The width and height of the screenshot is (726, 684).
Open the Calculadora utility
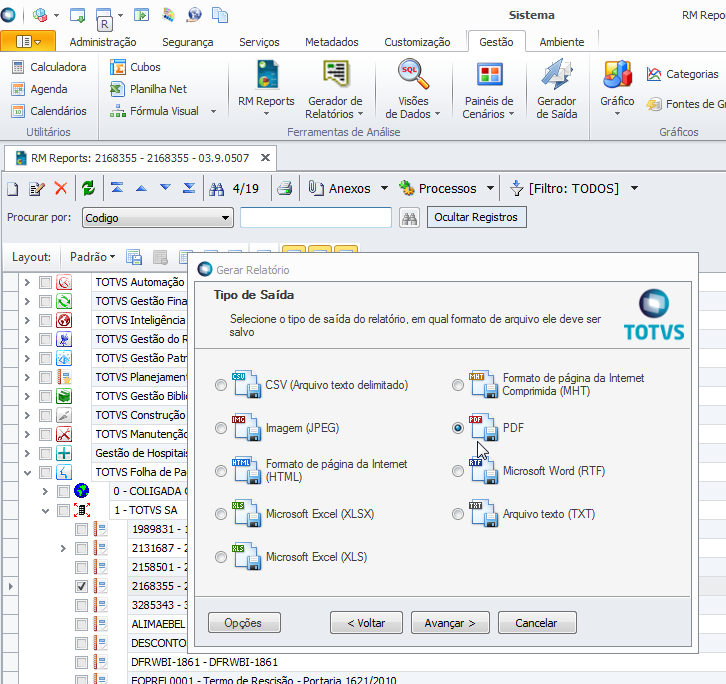pyautogui.click(x=49, y=67)
